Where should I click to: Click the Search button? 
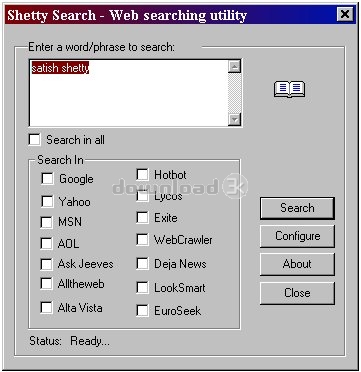coord(297,208)
